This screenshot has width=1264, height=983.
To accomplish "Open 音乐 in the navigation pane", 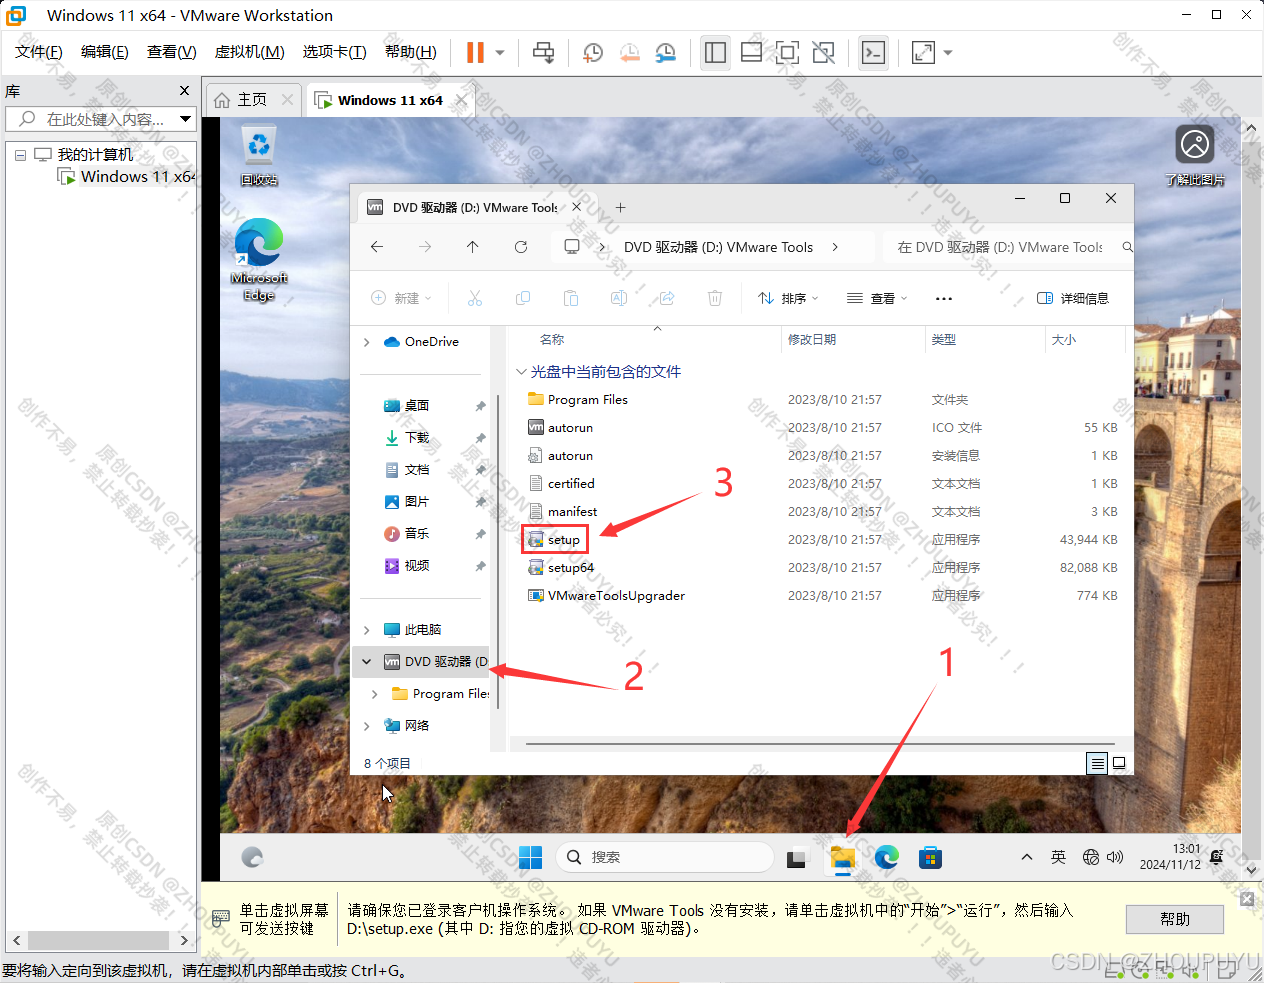I will pos(417,534).
